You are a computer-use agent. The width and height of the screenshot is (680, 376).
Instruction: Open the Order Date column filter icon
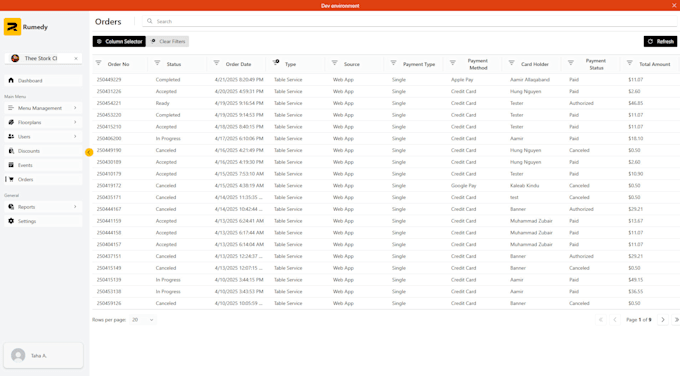point(216,63)
